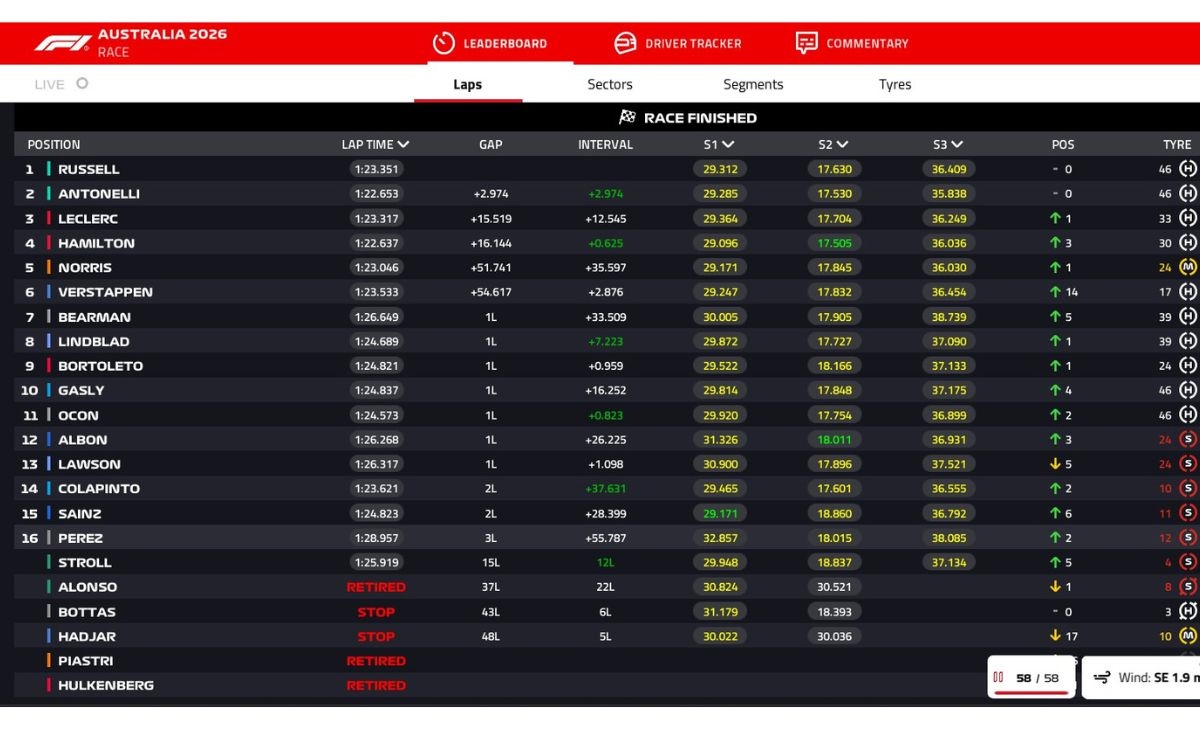Toggle the LIVE indicator
The height and width of the screenshot is (729, 1200).
[x=82, y=84]
